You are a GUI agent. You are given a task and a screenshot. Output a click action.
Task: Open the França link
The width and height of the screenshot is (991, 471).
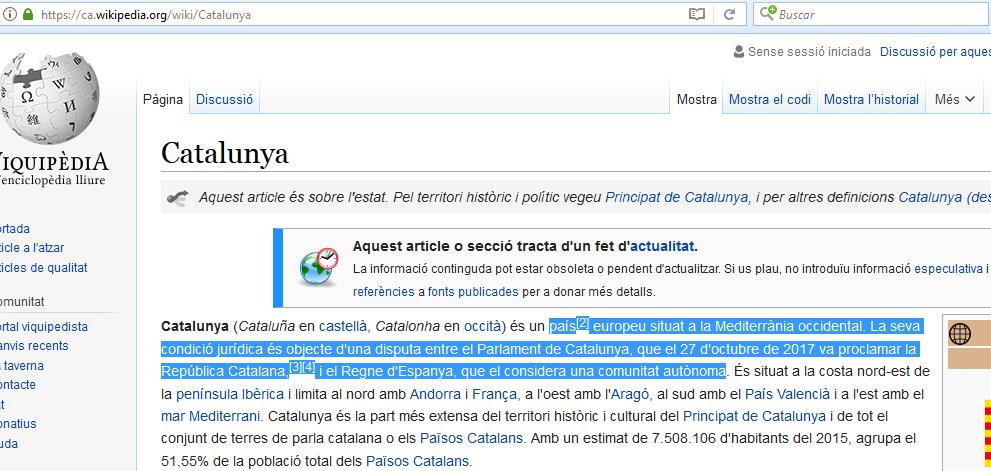pyautogui.click(x=495, y=395)
